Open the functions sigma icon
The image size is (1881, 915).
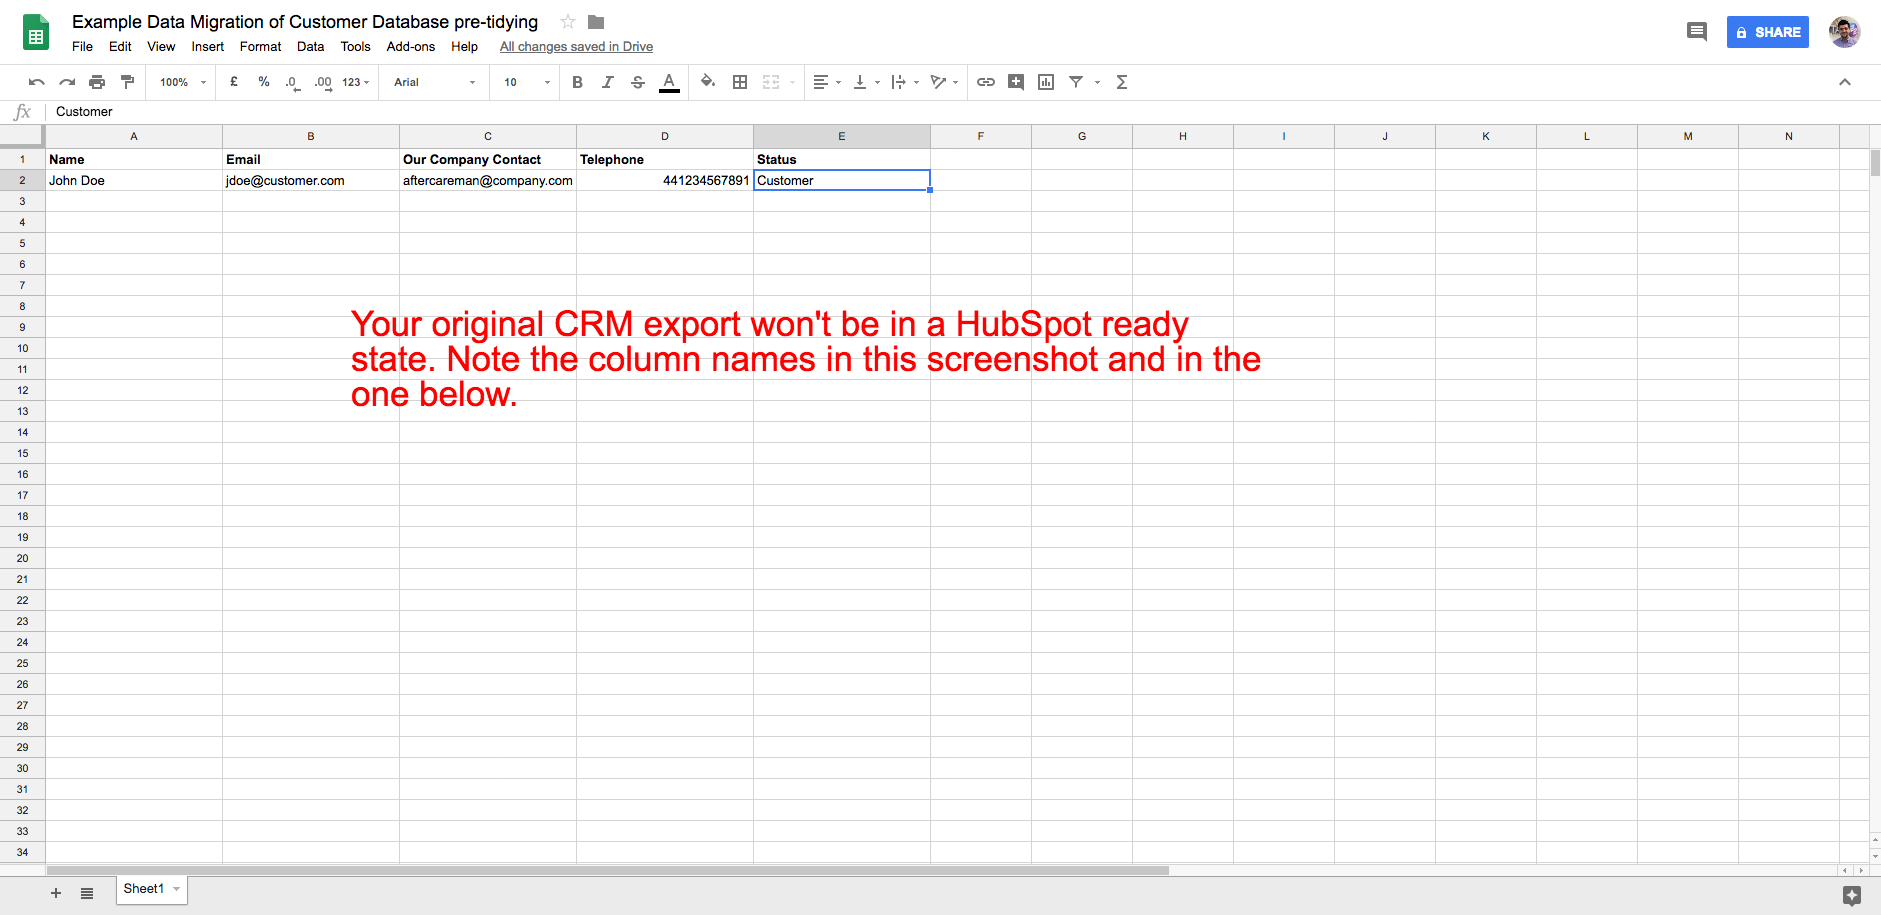pos(1122,82)
